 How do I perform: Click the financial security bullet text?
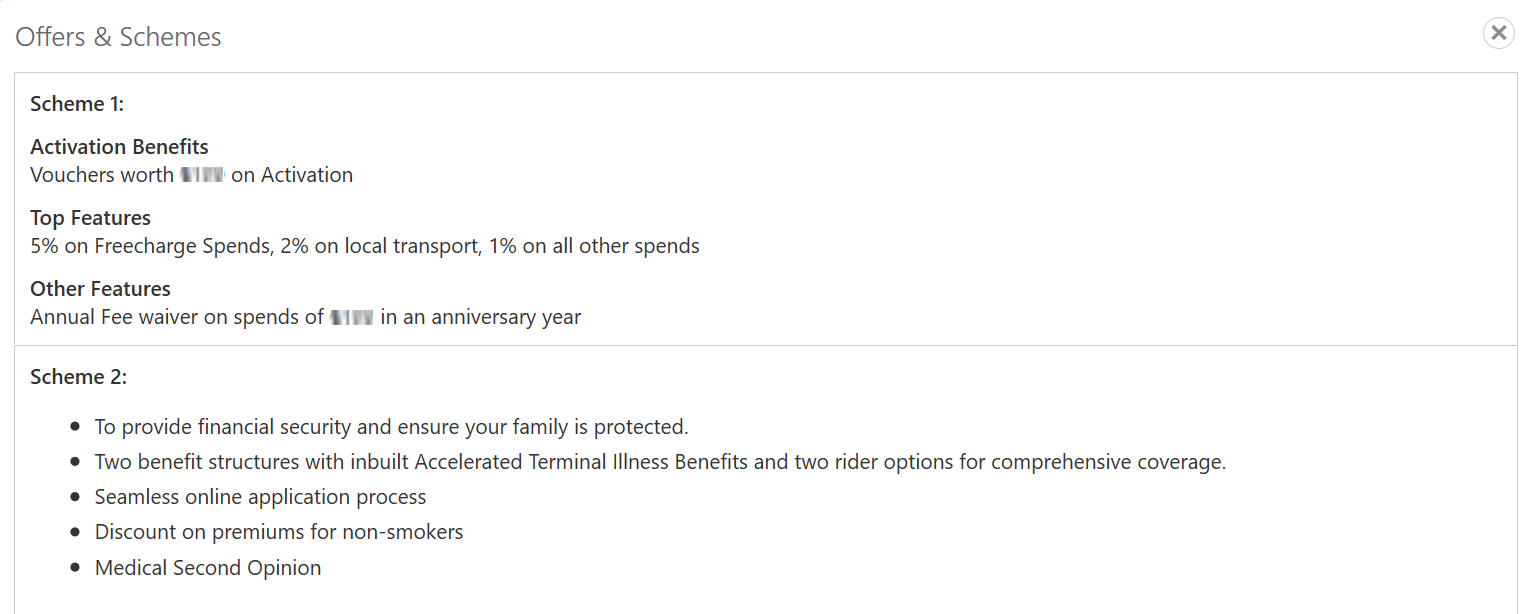point(391,427)
